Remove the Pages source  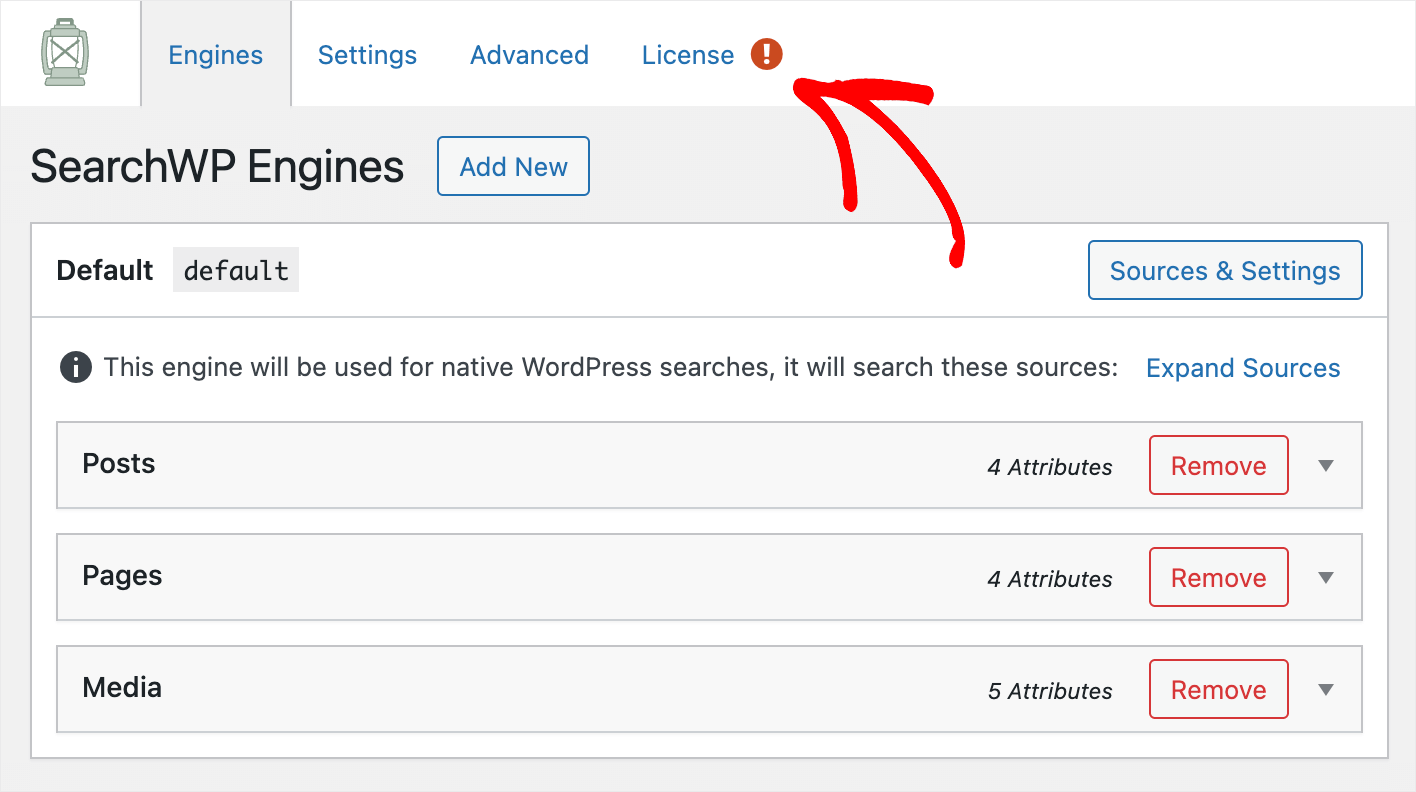tap(1219, 578)
